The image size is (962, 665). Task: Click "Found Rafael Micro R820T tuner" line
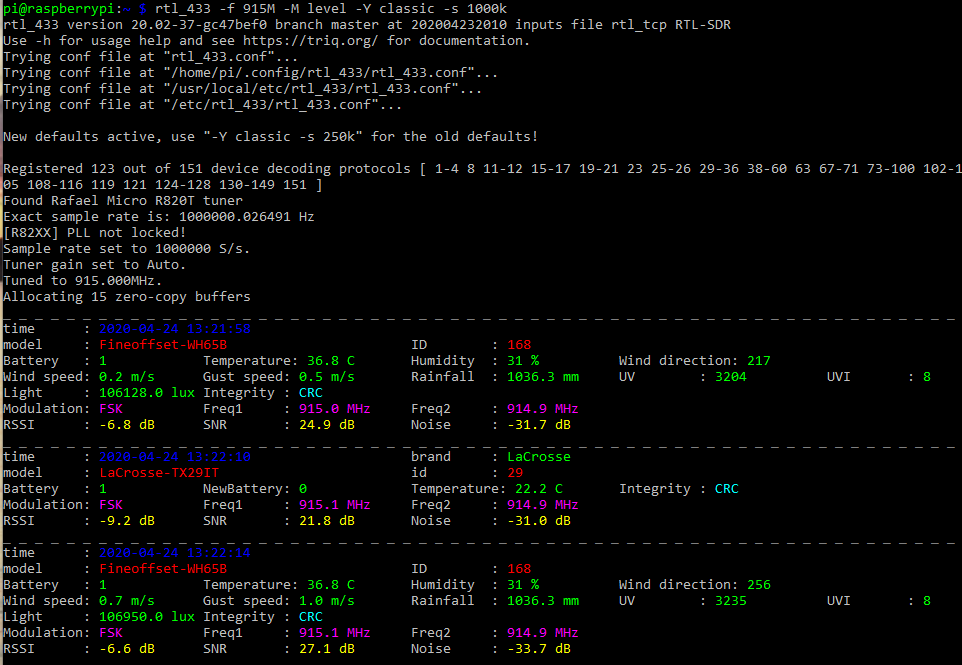coord(123,201)
